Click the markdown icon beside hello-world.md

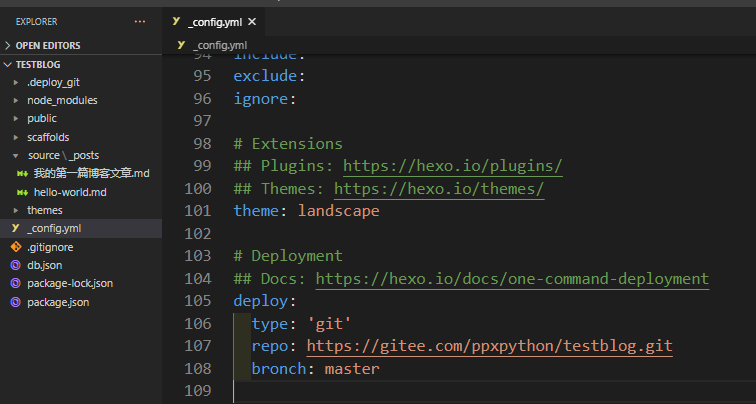click(22, 192)
